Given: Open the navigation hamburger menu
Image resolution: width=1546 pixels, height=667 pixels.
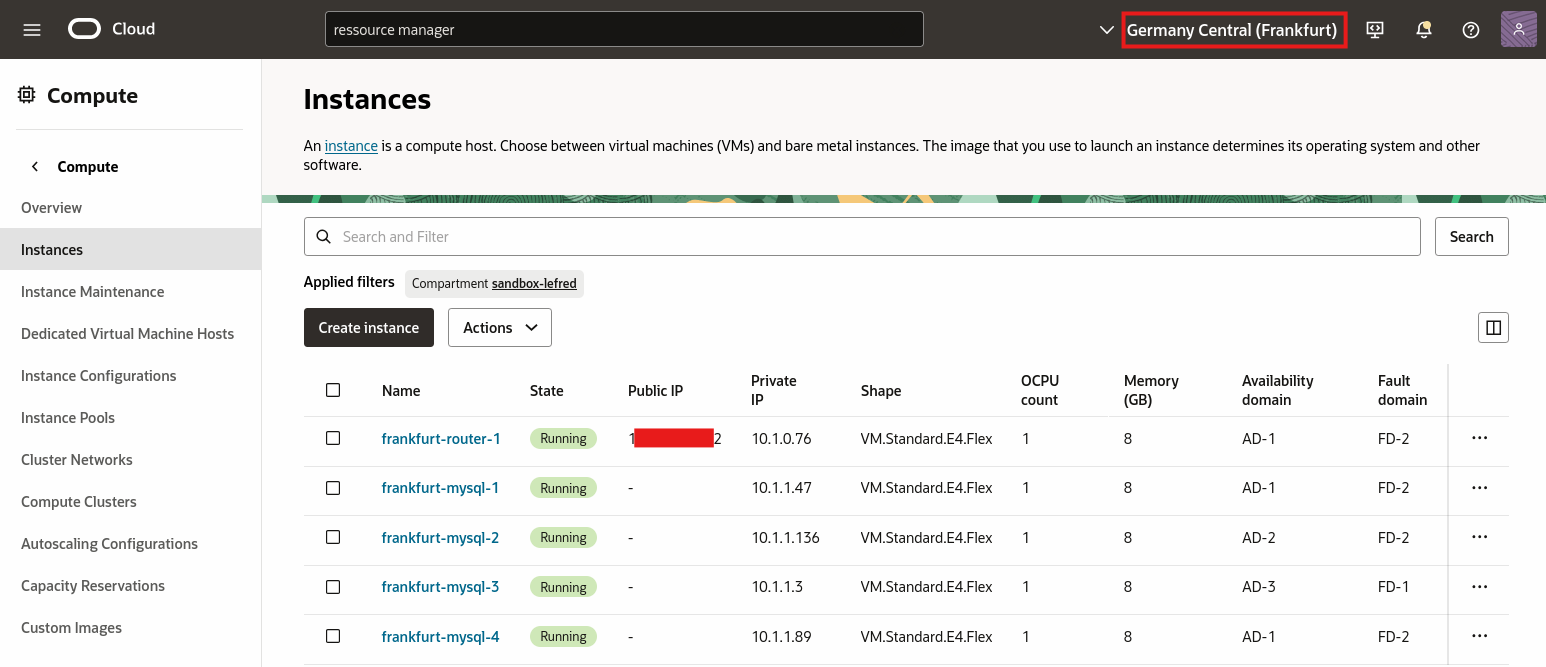Looking at the screenshot, I should click(x=31, y=29).
